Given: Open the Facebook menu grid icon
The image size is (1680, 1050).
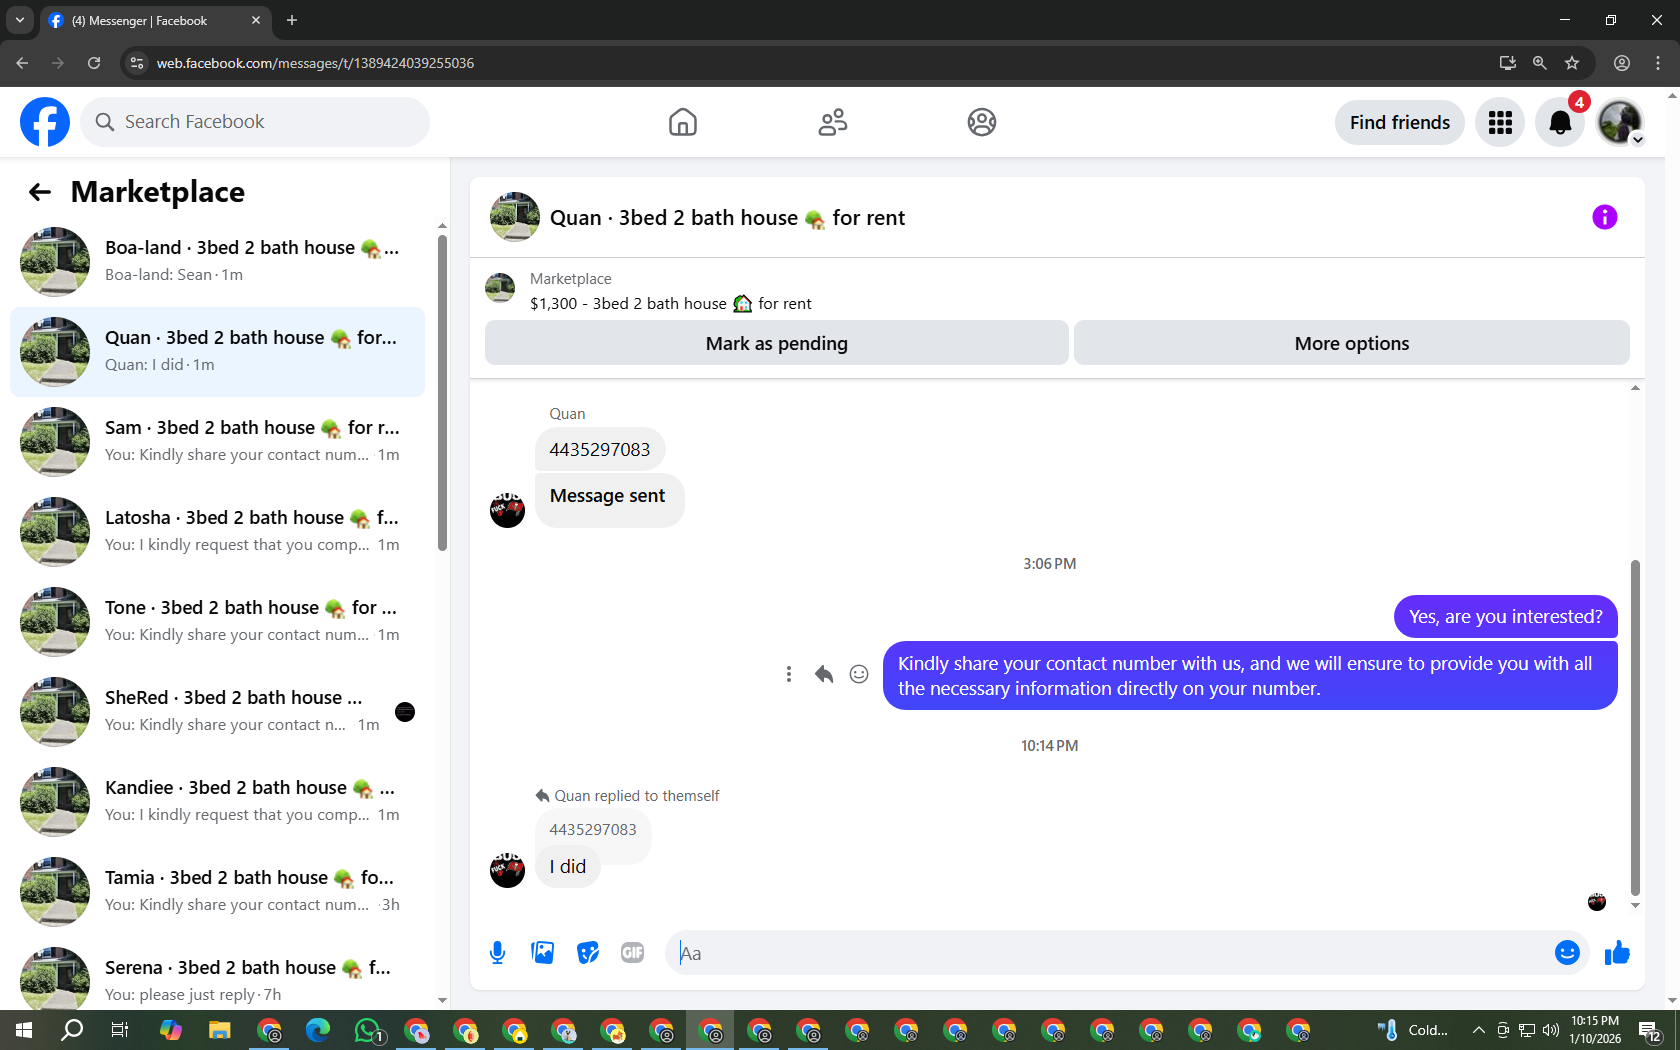Looking at the screenshot, I should [x=1500, y=122].
